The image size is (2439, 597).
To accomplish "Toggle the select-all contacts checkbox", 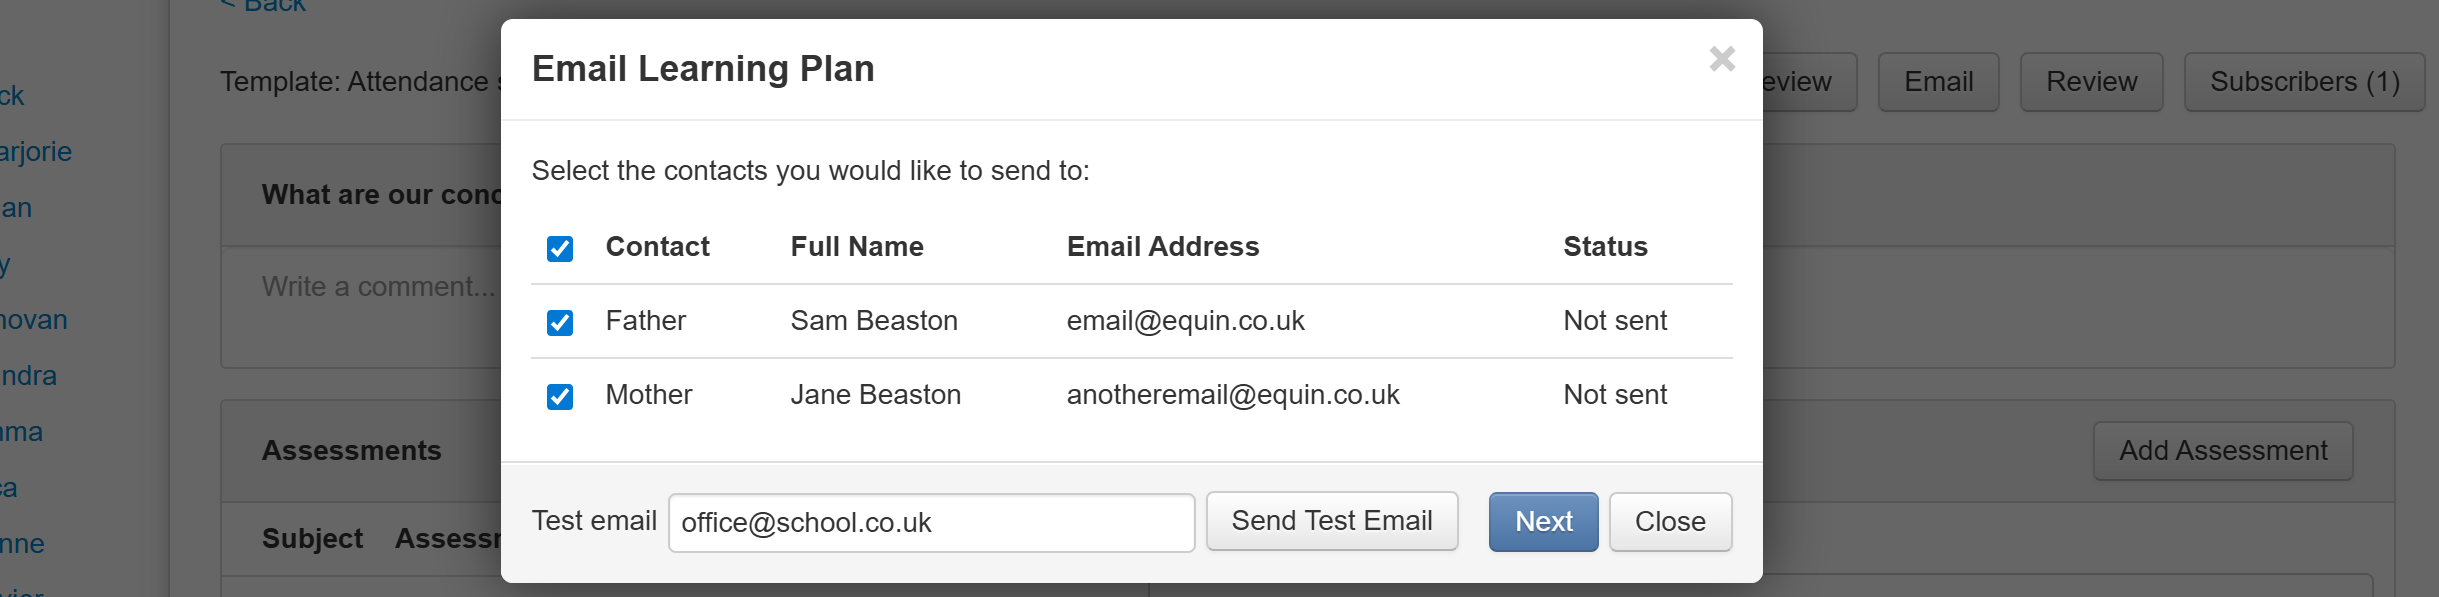I will (560, 248).
